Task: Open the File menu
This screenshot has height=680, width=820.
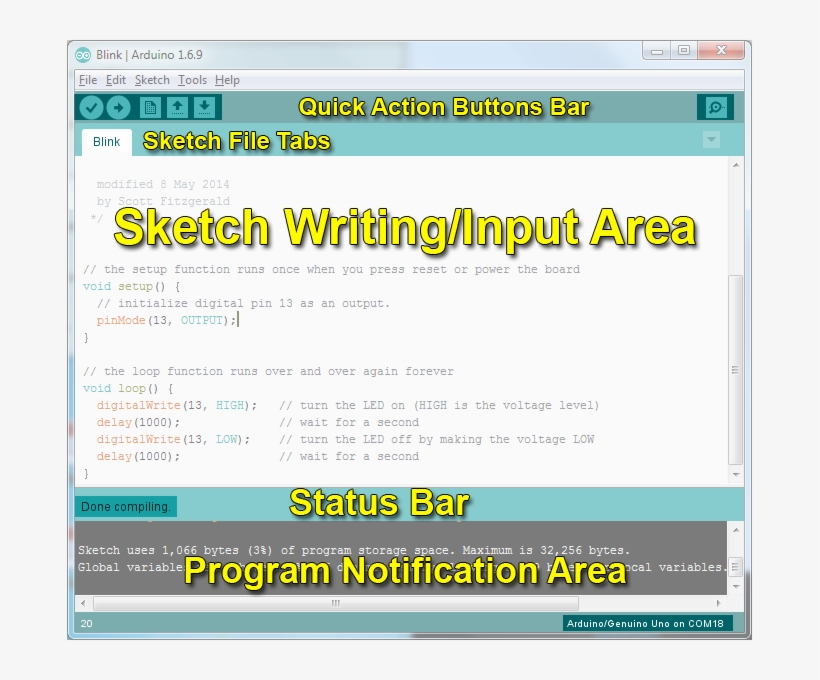Action: (x=87, y=79)
